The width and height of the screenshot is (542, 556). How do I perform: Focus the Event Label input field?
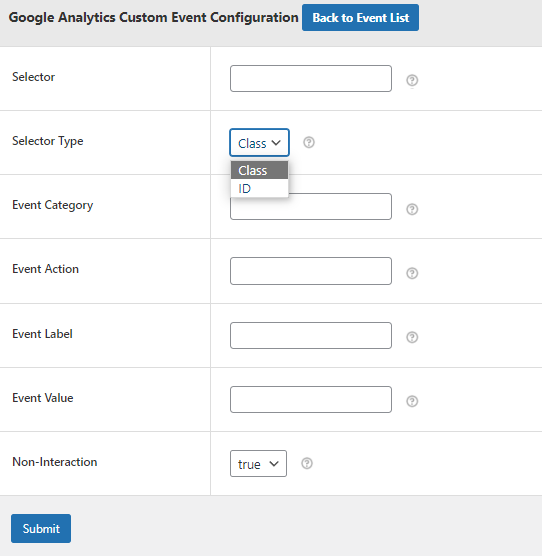(x=311, y=335)
